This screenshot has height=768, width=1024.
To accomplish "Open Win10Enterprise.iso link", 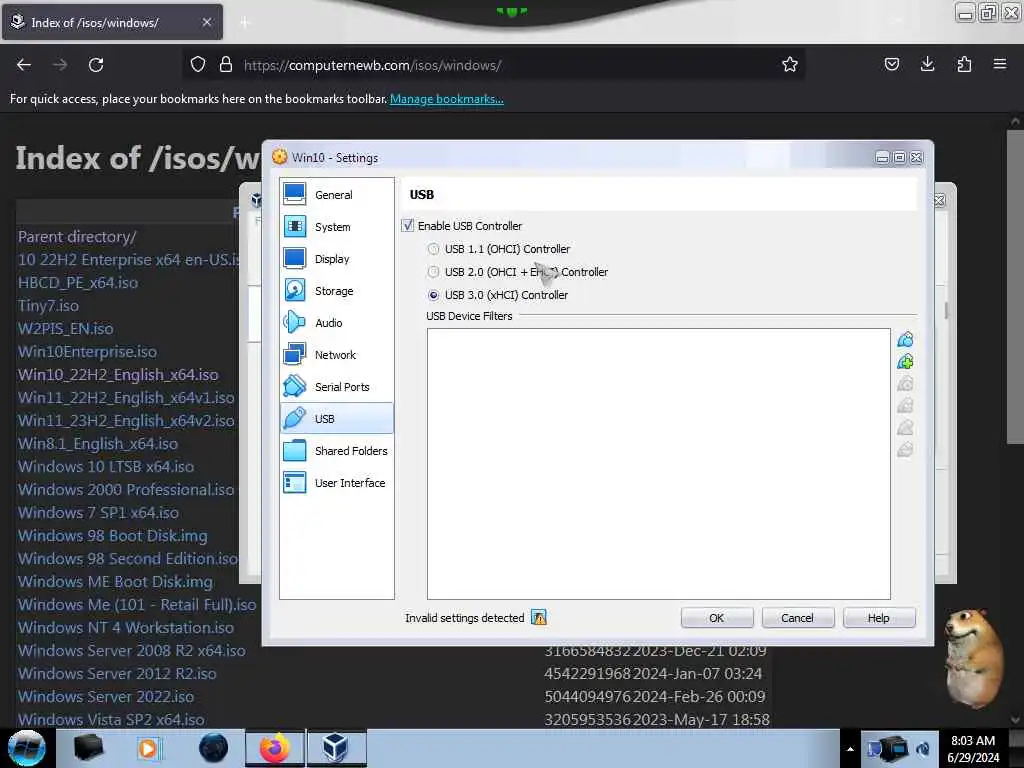I will click(88, 352).
